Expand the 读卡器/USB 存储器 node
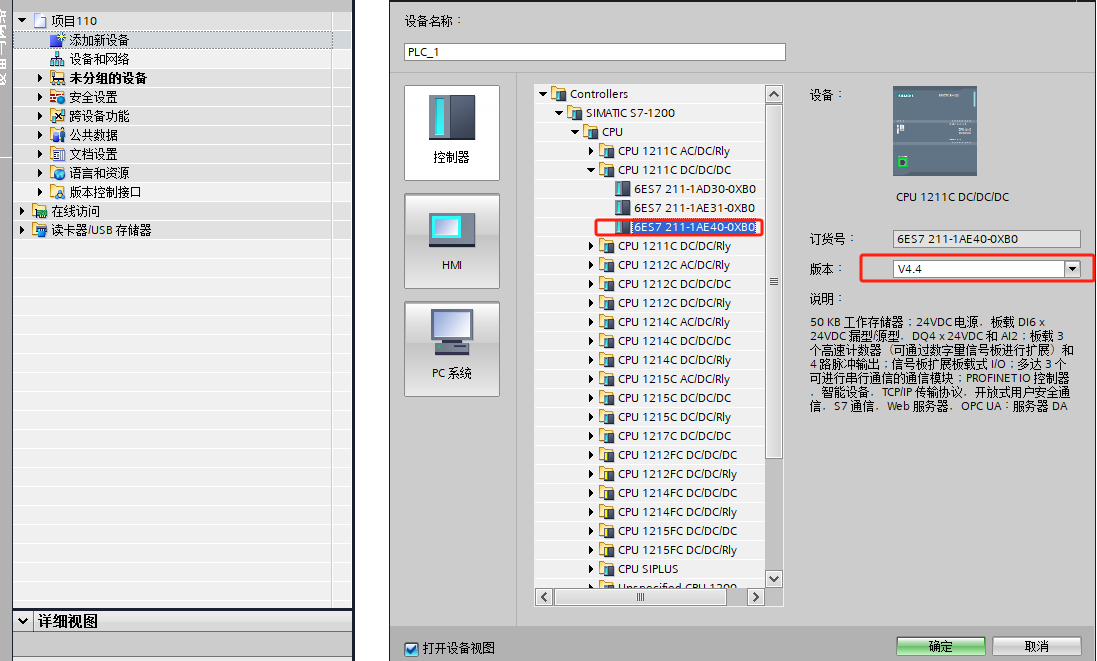Screen dimensions: 1097x661 pyautogui.click(x=22, y=229)
